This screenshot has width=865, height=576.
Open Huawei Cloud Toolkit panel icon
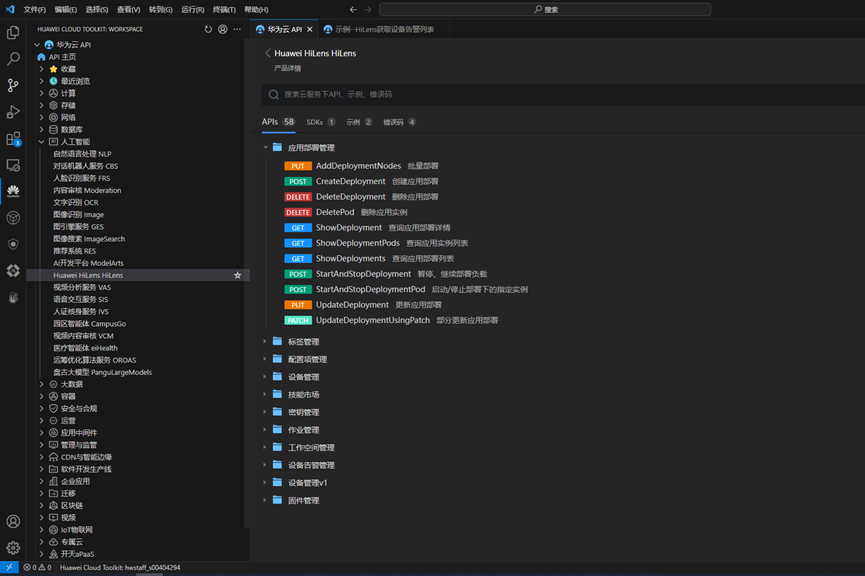pos(13,191)
